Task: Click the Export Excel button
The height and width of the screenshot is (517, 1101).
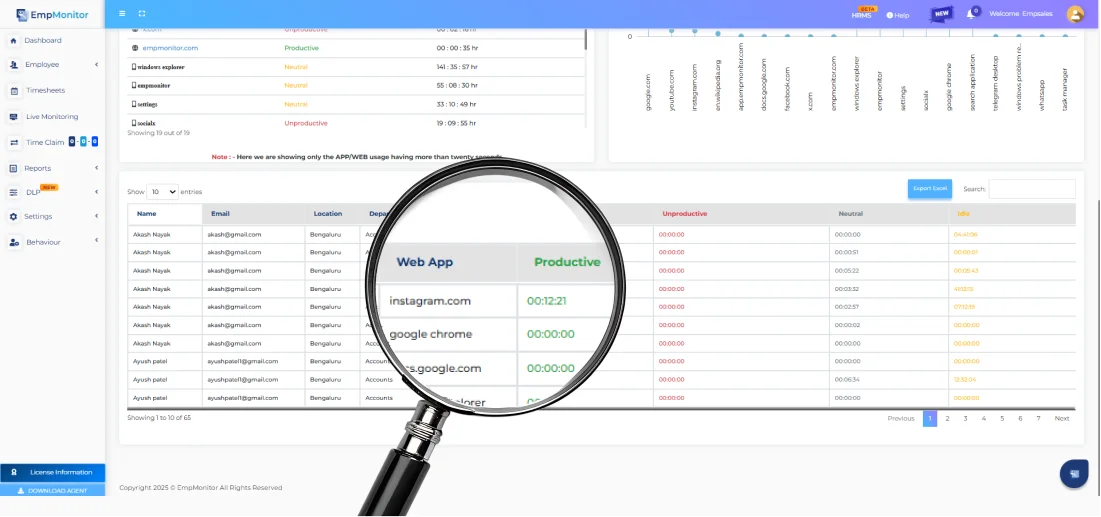Action: 929,188
